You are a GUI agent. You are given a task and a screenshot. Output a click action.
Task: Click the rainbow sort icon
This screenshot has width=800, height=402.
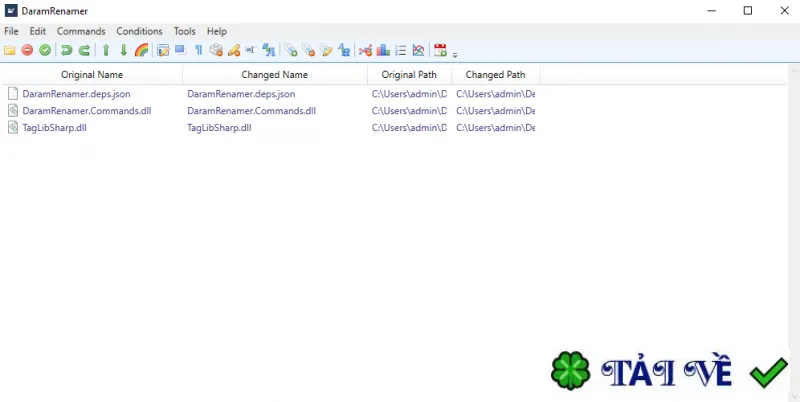point(141,50)
